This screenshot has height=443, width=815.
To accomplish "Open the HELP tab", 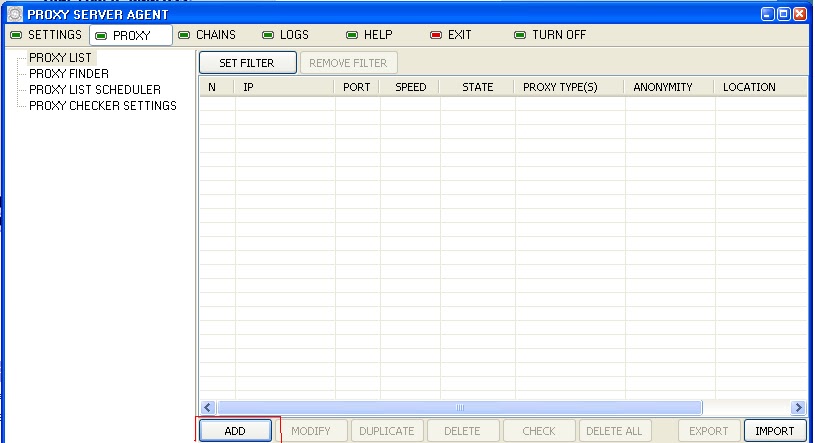I will coord(369,35).
